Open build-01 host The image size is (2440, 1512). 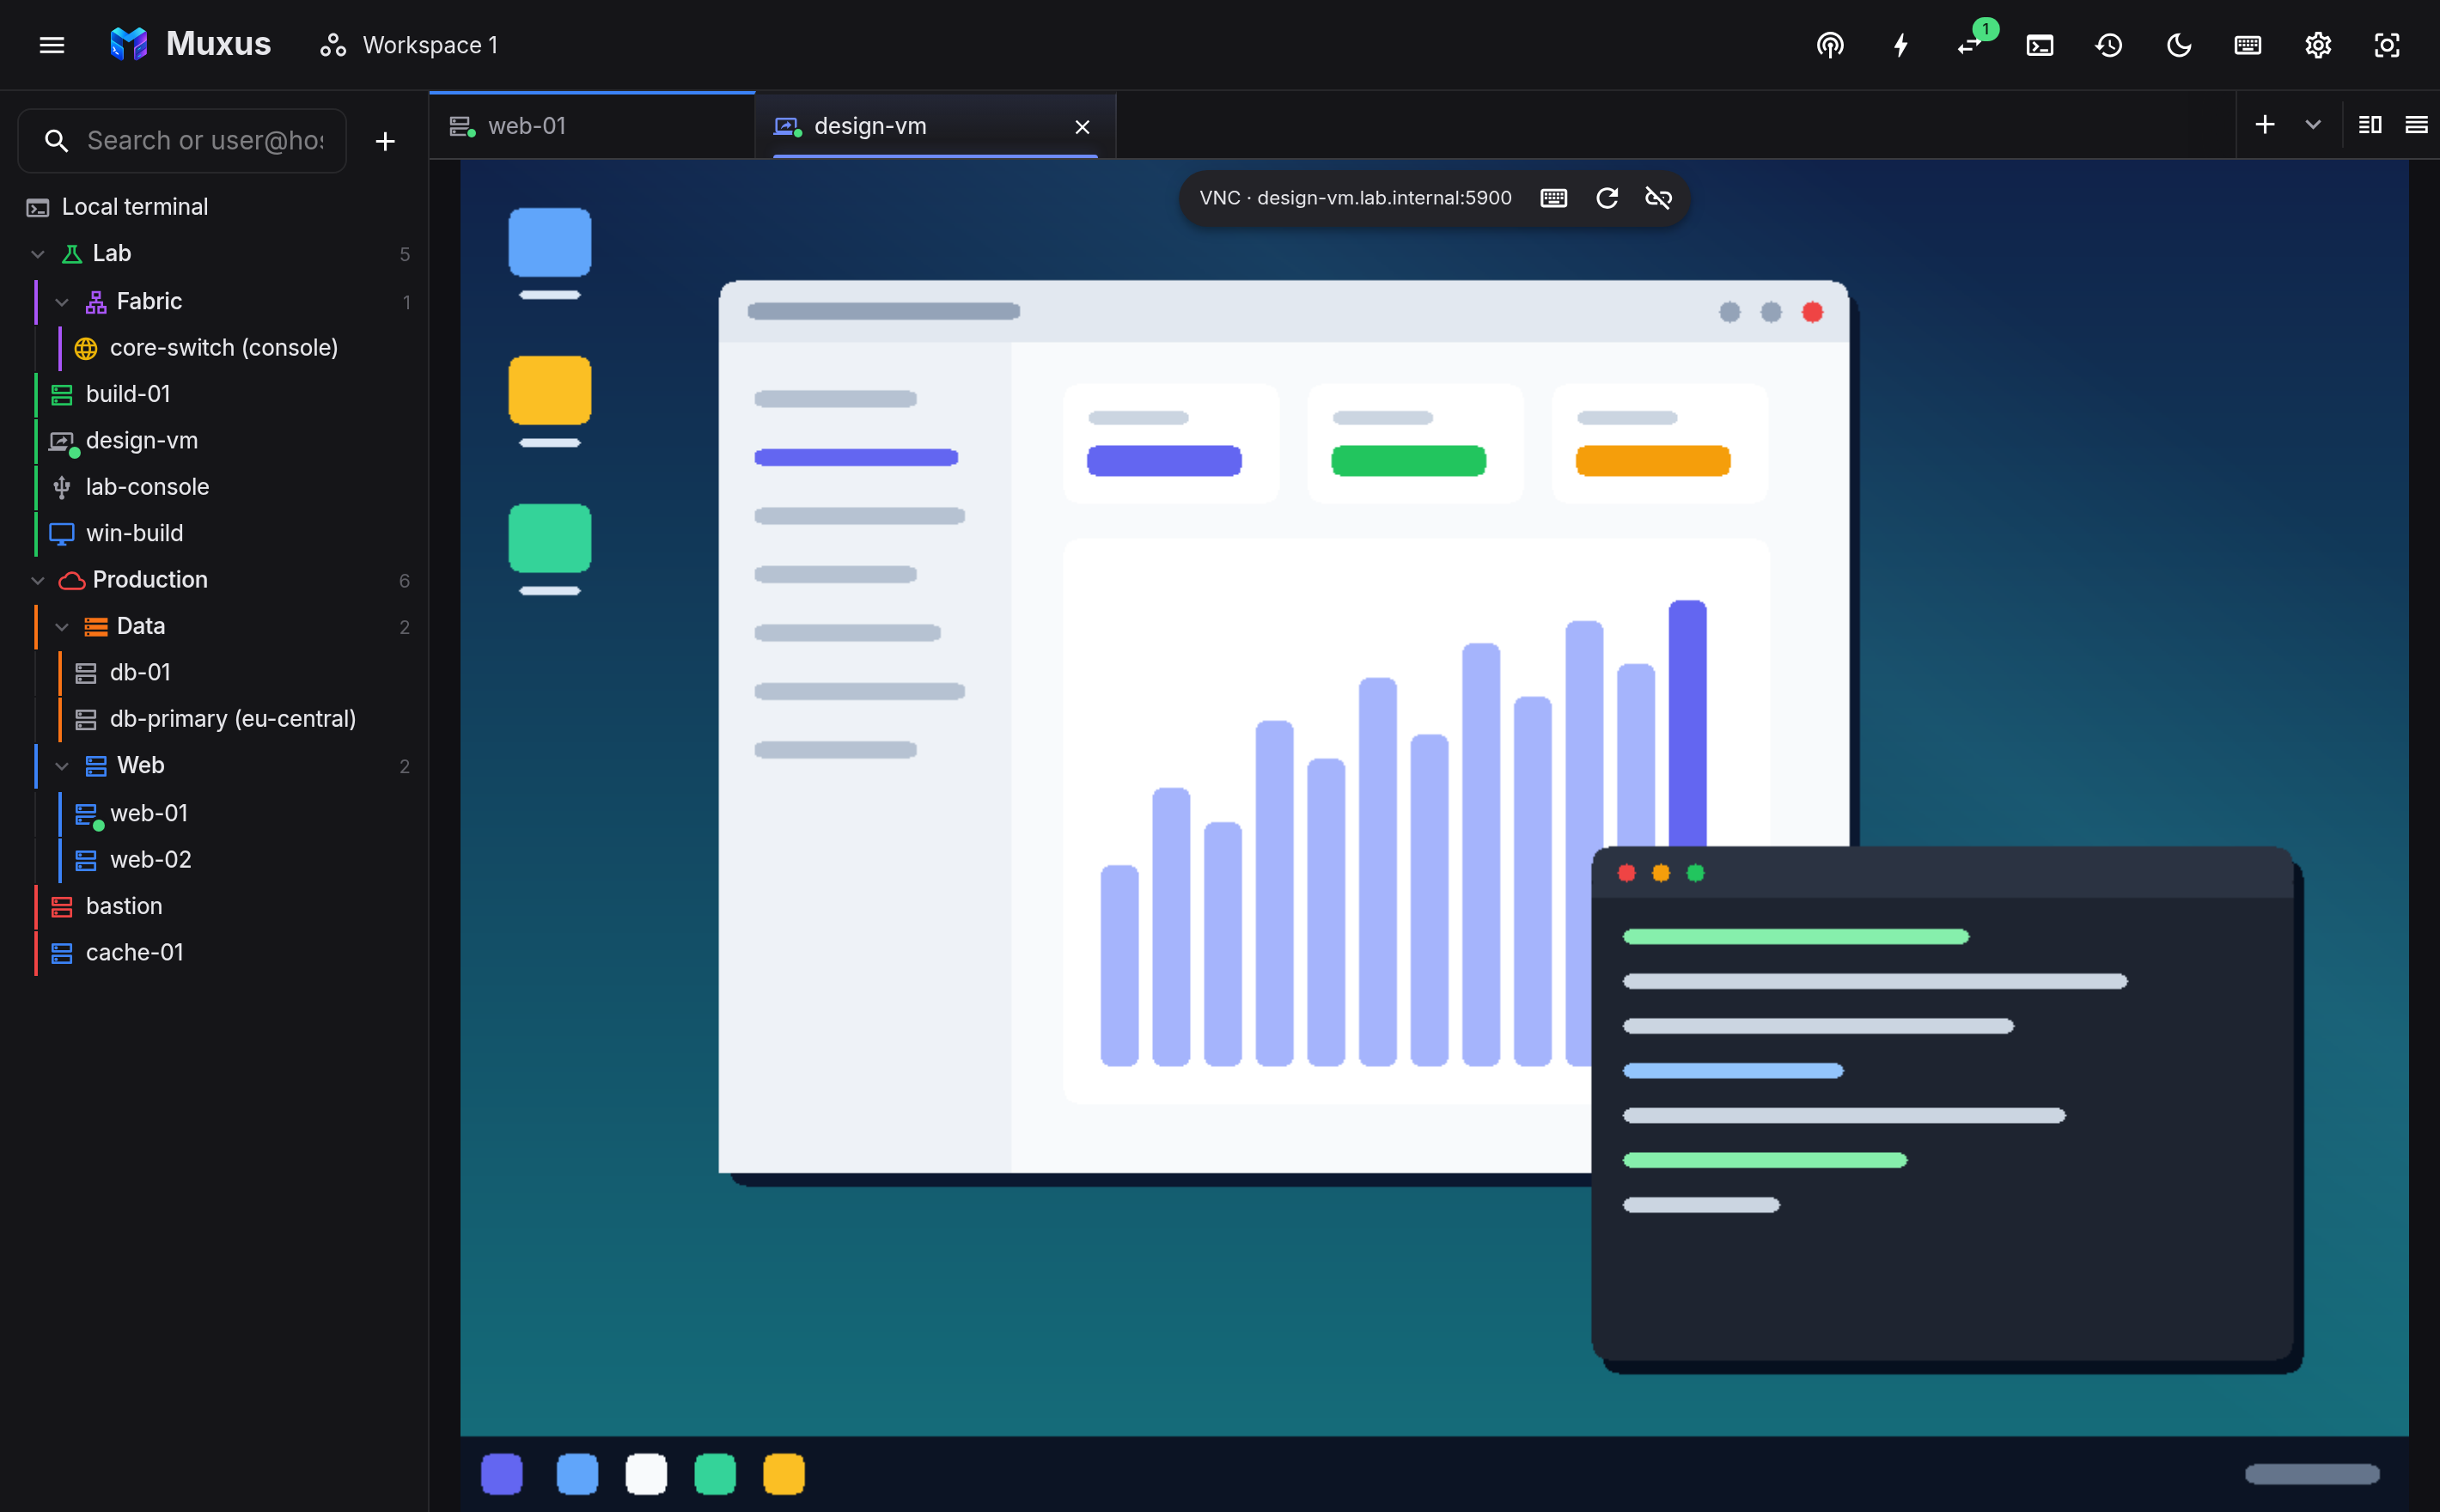tap(215, 394)
